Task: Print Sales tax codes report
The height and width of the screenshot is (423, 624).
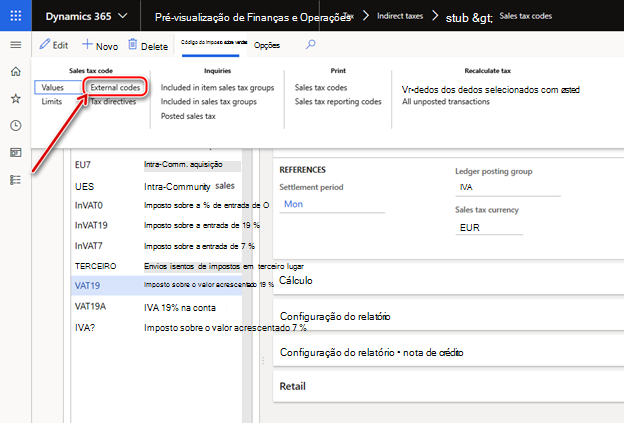Action: coord(321,88)
